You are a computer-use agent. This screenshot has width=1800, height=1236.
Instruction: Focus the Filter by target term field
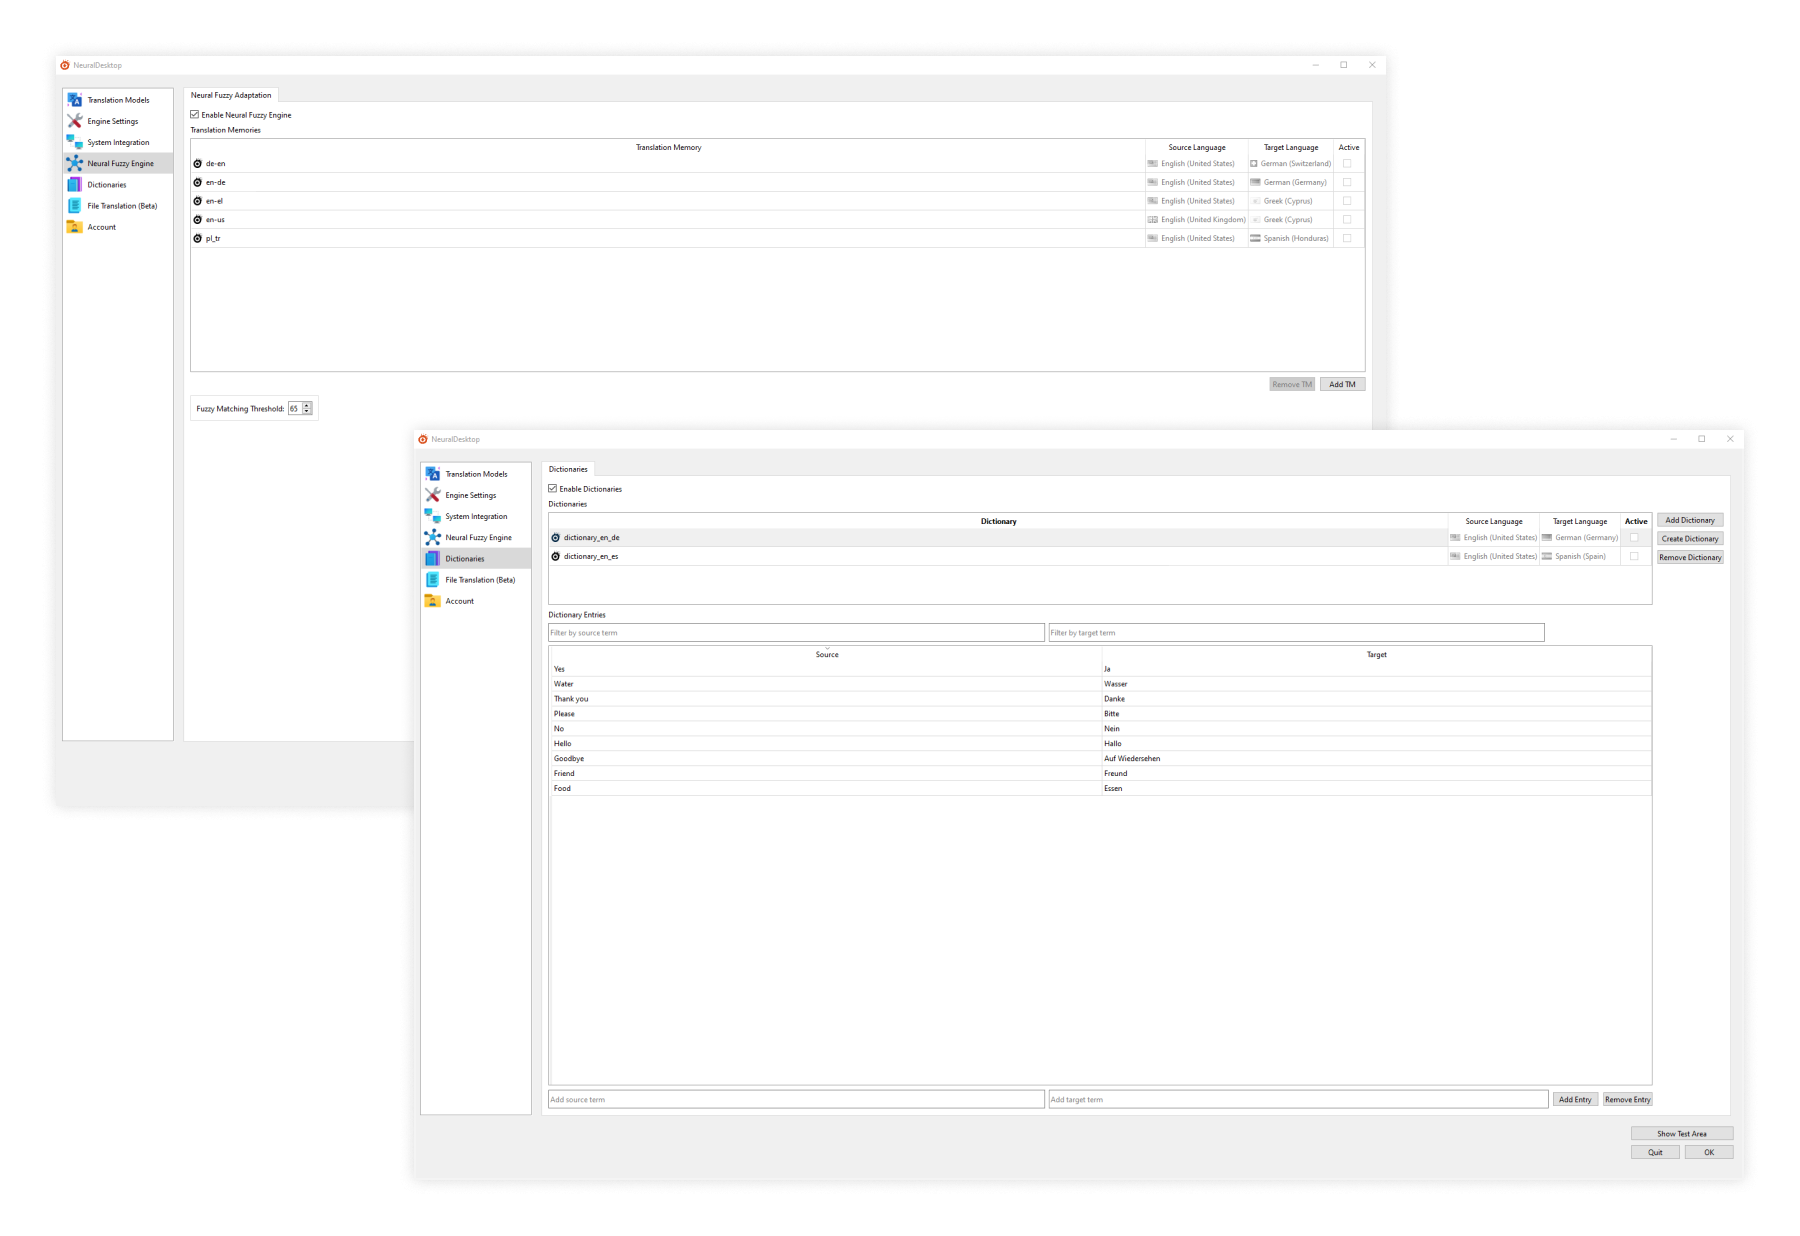click(x=1296, y=632)
